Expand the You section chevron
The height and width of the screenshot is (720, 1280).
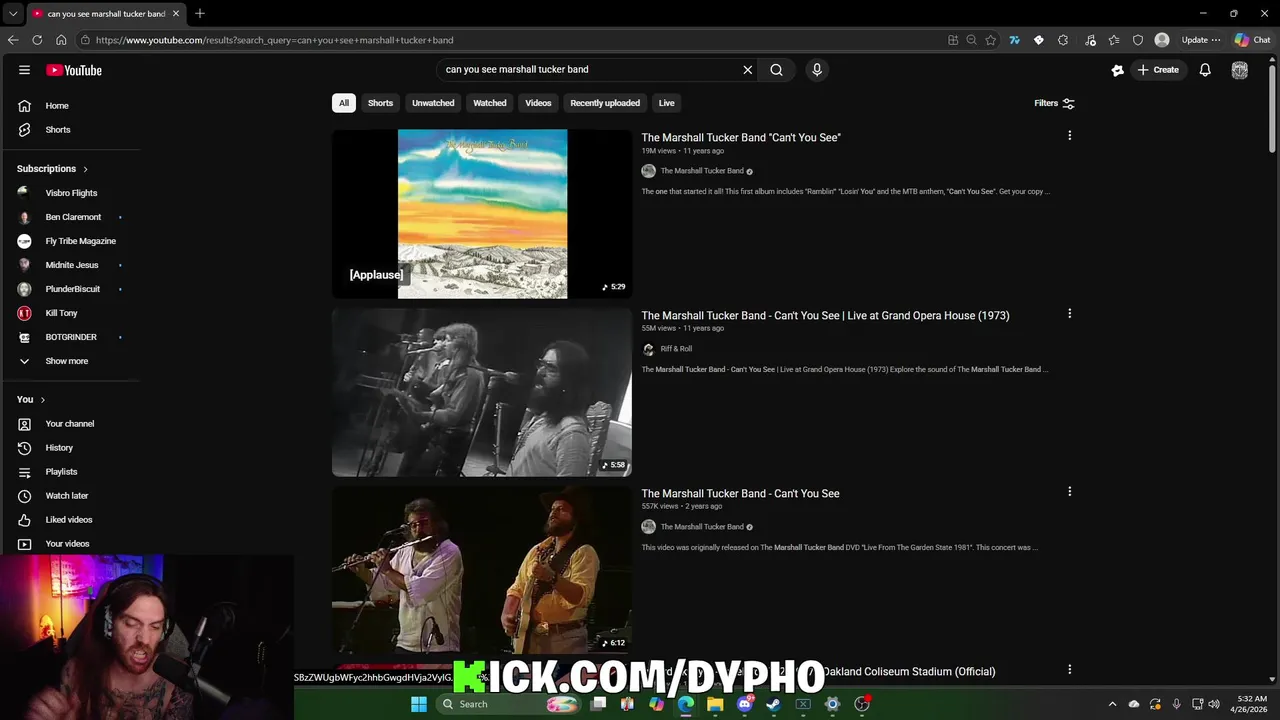[42, 400]
